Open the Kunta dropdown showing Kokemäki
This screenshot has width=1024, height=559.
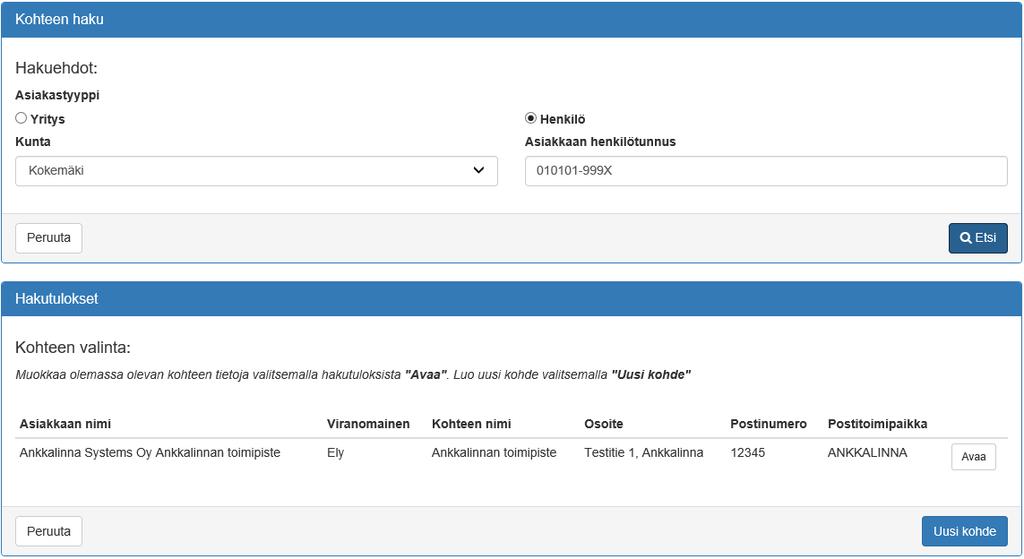click(x=256, y=170)
